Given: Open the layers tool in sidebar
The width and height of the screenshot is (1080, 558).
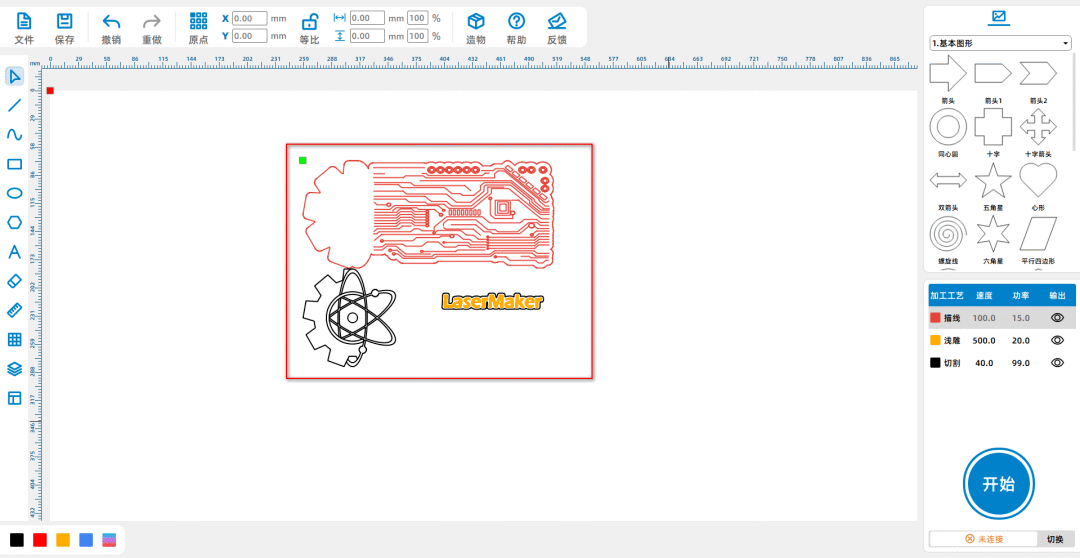Looking at the screenshot, I should [14, 369].
